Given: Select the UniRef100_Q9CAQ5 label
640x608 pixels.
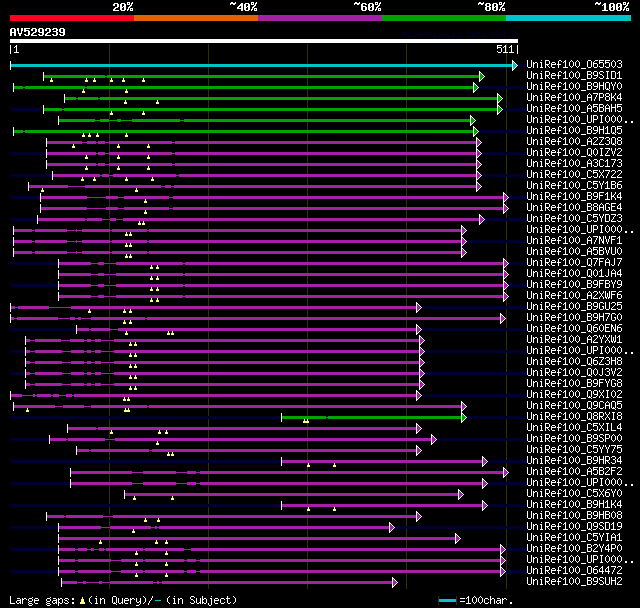Looking at the screenshot, I should click(574, 406).
